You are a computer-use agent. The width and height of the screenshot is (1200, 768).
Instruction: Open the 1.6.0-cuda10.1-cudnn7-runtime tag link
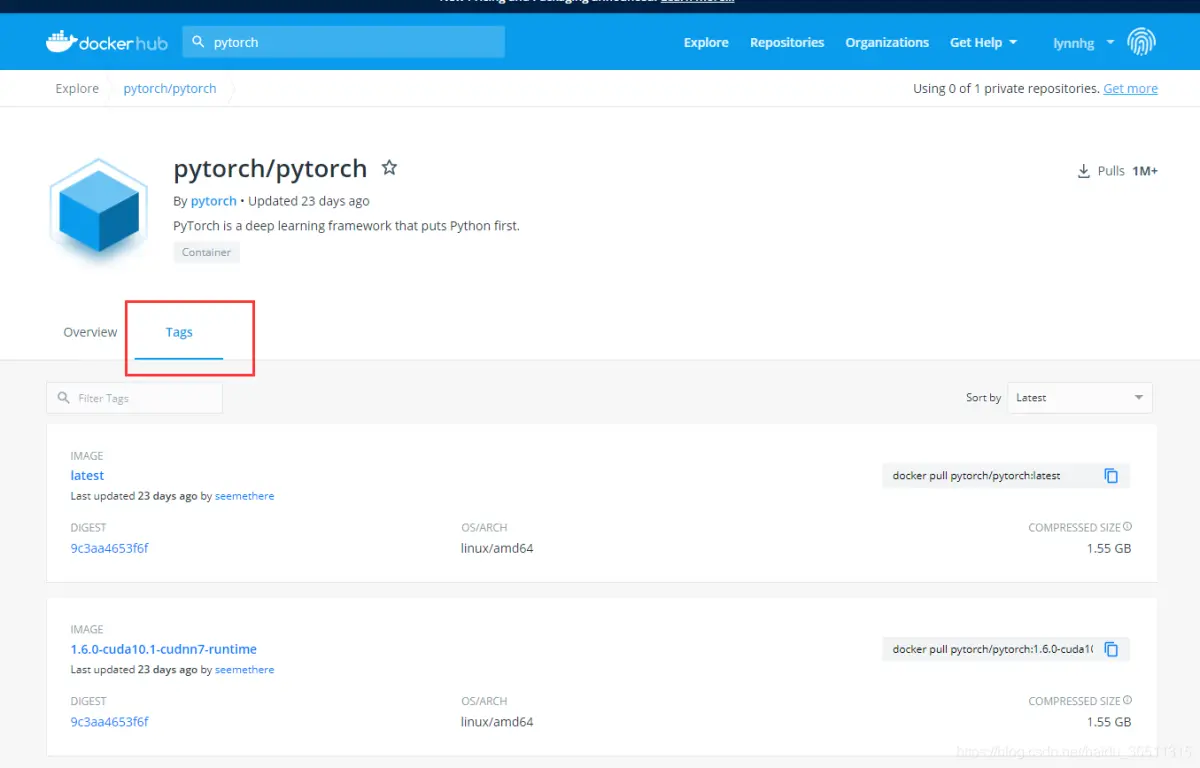click(x=164, y=649)
